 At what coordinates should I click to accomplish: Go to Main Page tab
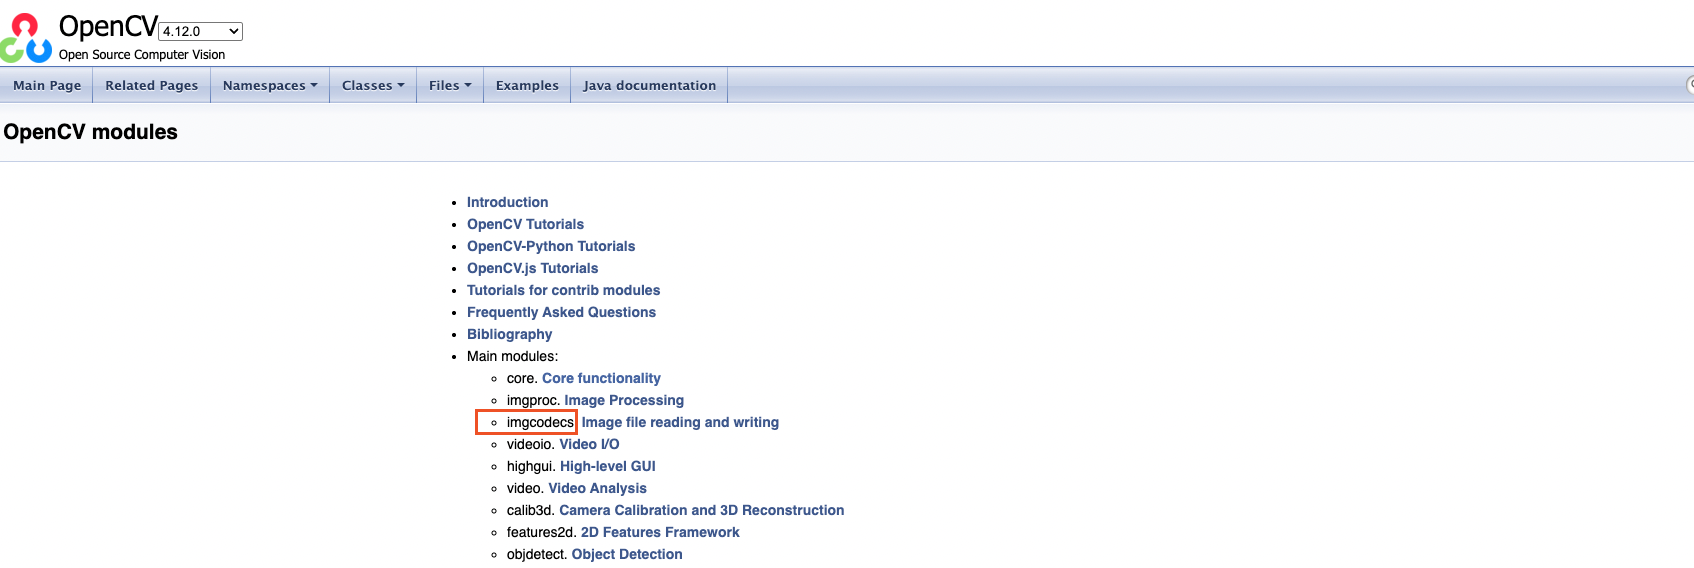click(x=47, y=85)
